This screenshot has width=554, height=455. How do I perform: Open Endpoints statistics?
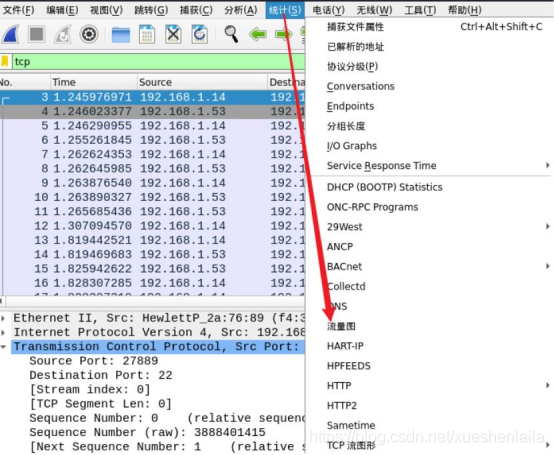pyautogui.click(x=429, y=106)
